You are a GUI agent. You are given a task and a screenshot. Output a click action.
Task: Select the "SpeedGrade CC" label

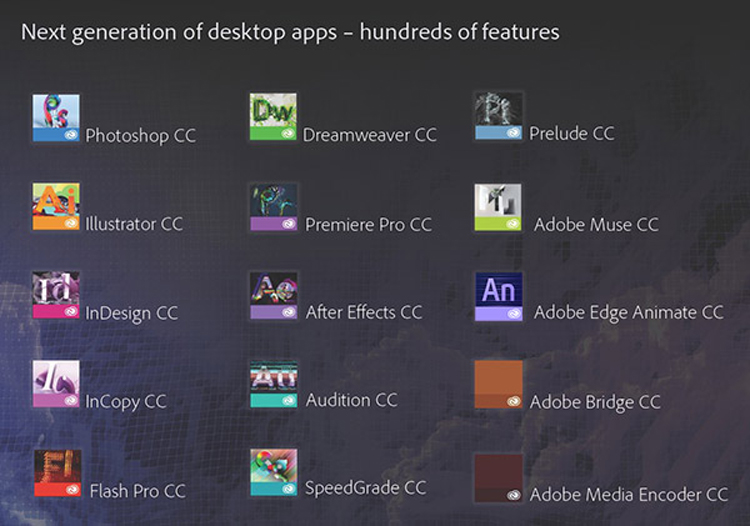(x=366, y=488)
